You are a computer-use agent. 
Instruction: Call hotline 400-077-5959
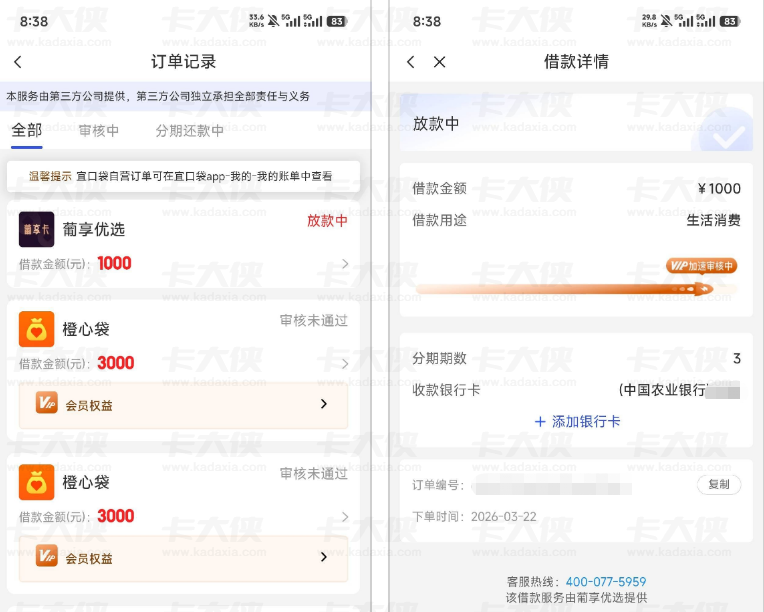pos(606,582)
